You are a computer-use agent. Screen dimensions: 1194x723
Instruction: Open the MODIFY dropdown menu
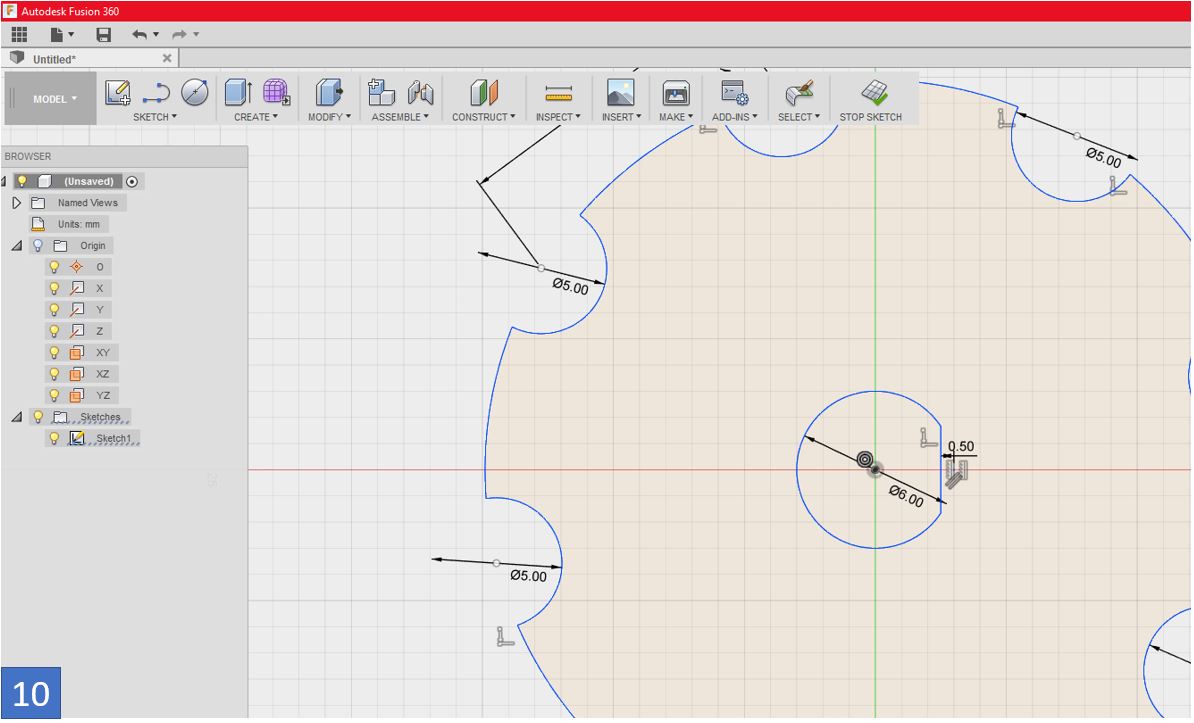point(329,117)
